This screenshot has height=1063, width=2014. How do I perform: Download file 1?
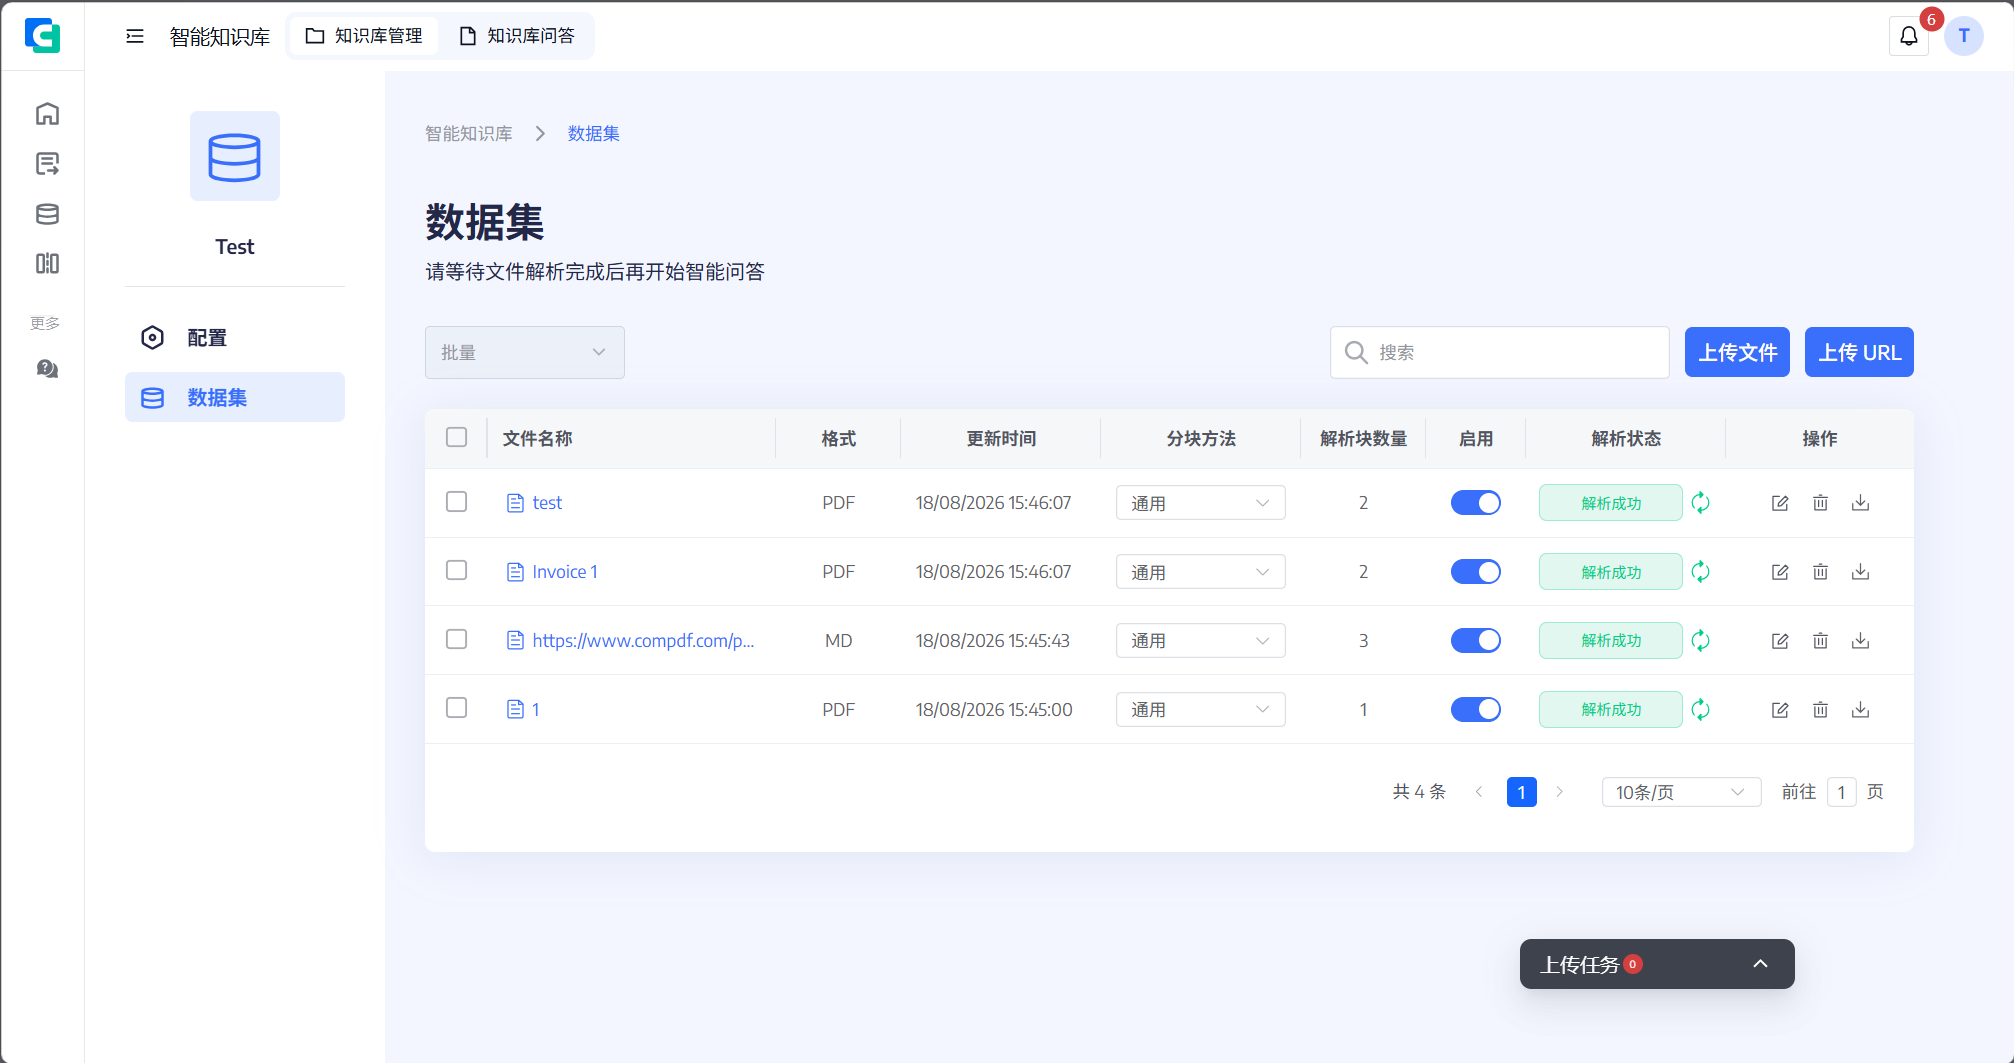[1860, 710]
